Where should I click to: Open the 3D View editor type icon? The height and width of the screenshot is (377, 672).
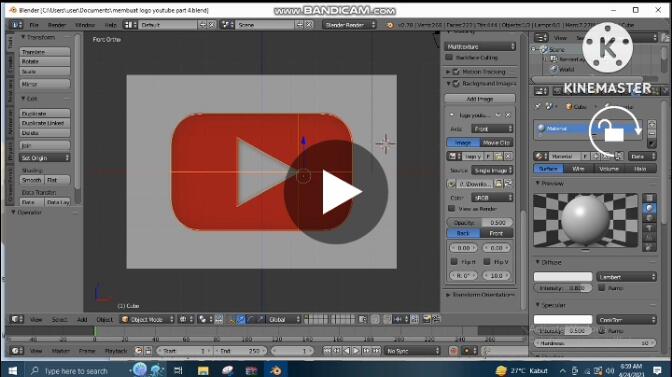coord(16,319)
